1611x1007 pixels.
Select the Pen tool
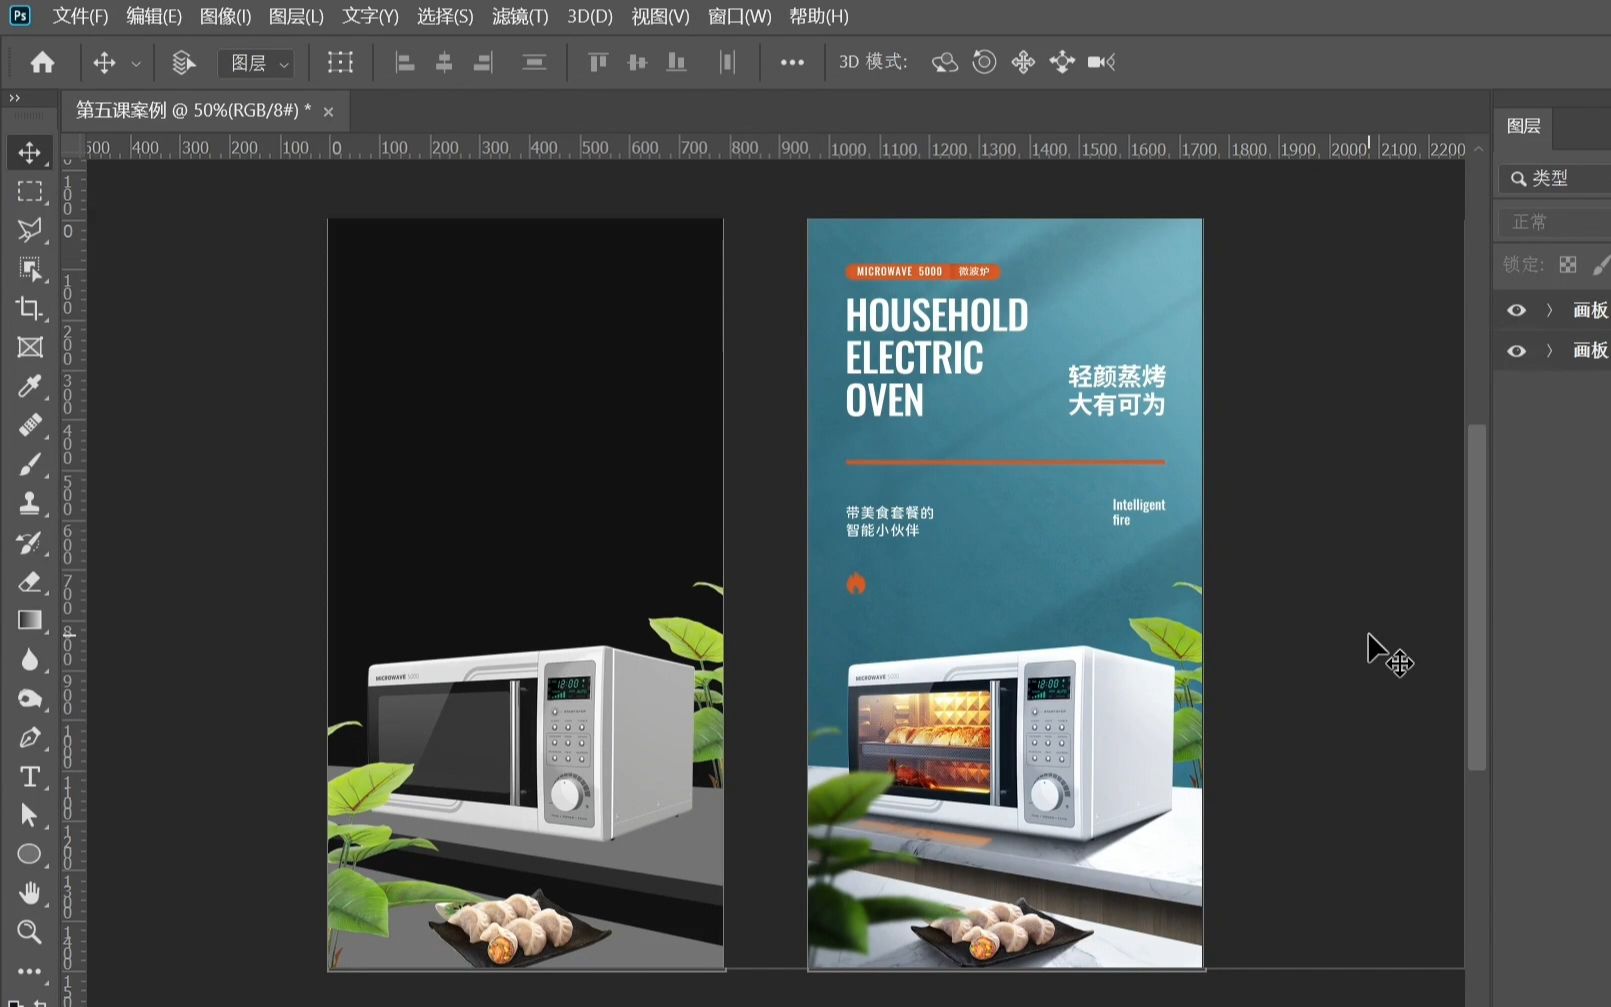[30, 737]
